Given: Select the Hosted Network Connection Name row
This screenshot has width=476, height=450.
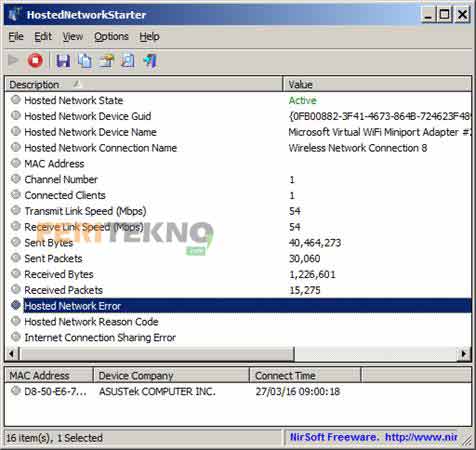Looking at the screenshot, I should click(x=238, y=148).
